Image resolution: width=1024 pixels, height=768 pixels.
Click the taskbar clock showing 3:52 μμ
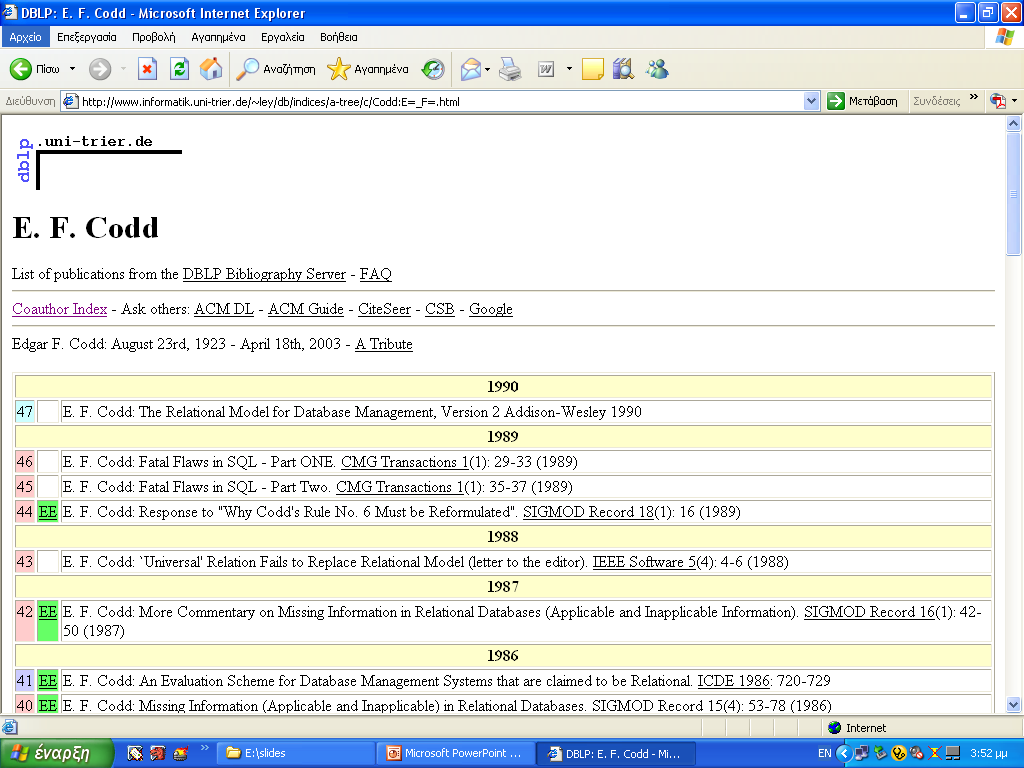coord(991,754)
